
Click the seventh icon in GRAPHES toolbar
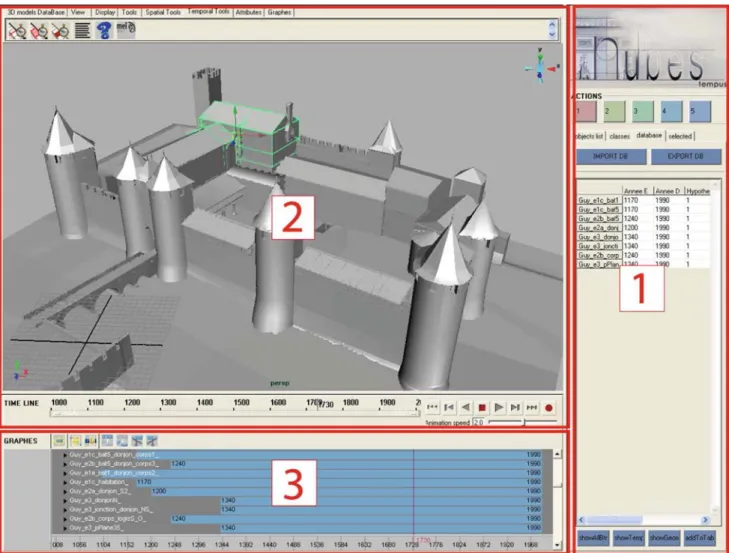pyautogui.click(x=152, y=440)
